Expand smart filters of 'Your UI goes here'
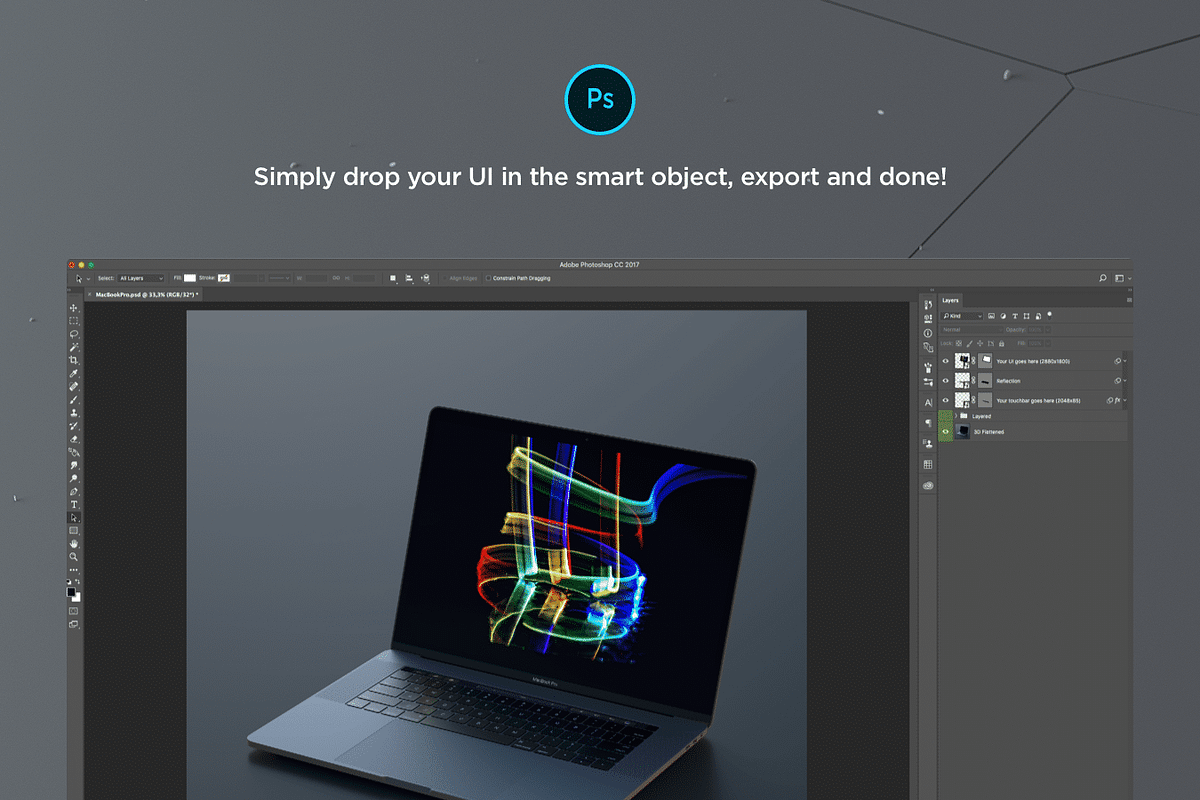The image size is (1200, 800). (x=1125, y=361)
